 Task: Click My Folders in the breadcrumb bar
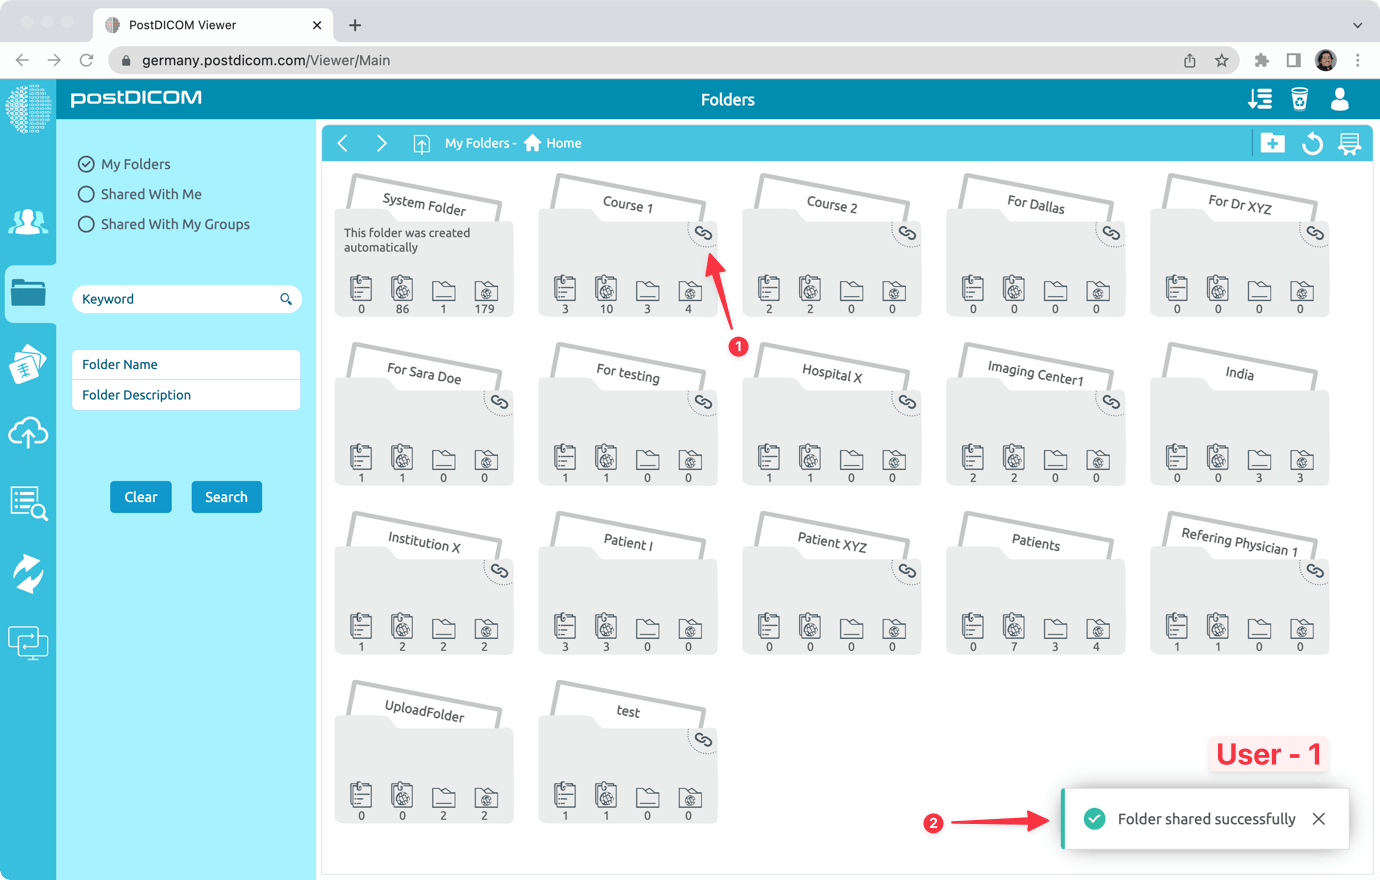pyautogui.click(x=478, y=143)
